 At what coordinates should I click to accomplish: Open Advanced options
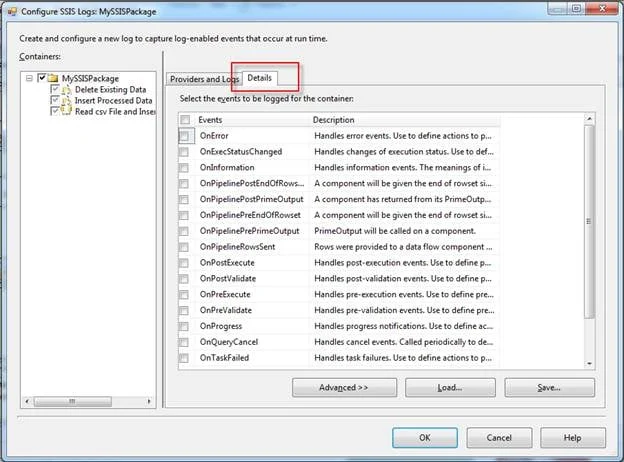coord(344,388)
